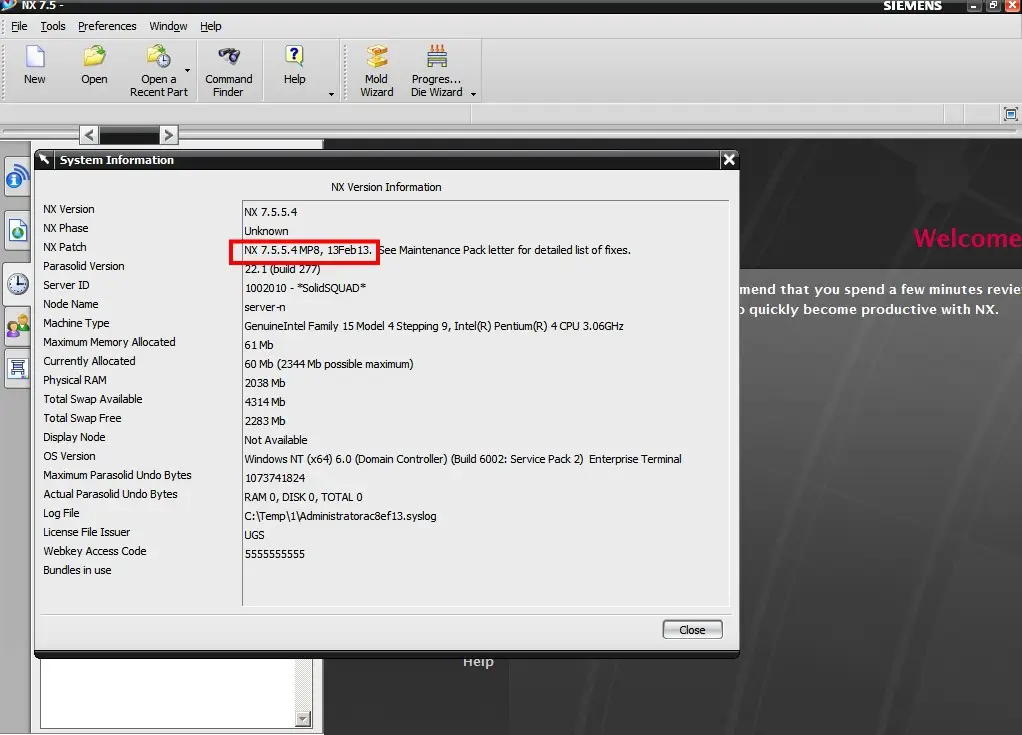The image size is (1022, 735).
Task: Click the right scroll arrow button
Action: 168,135
